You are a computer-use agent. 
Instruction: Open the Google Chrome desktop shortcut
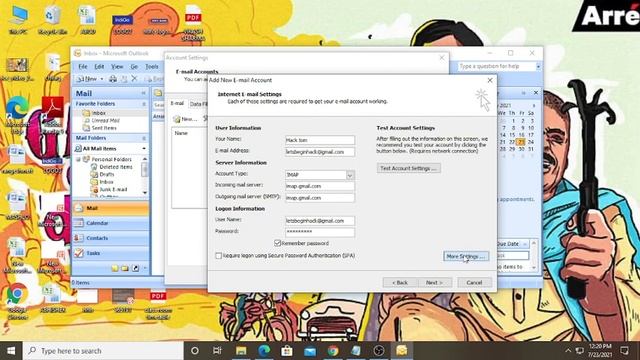(18, 301)
